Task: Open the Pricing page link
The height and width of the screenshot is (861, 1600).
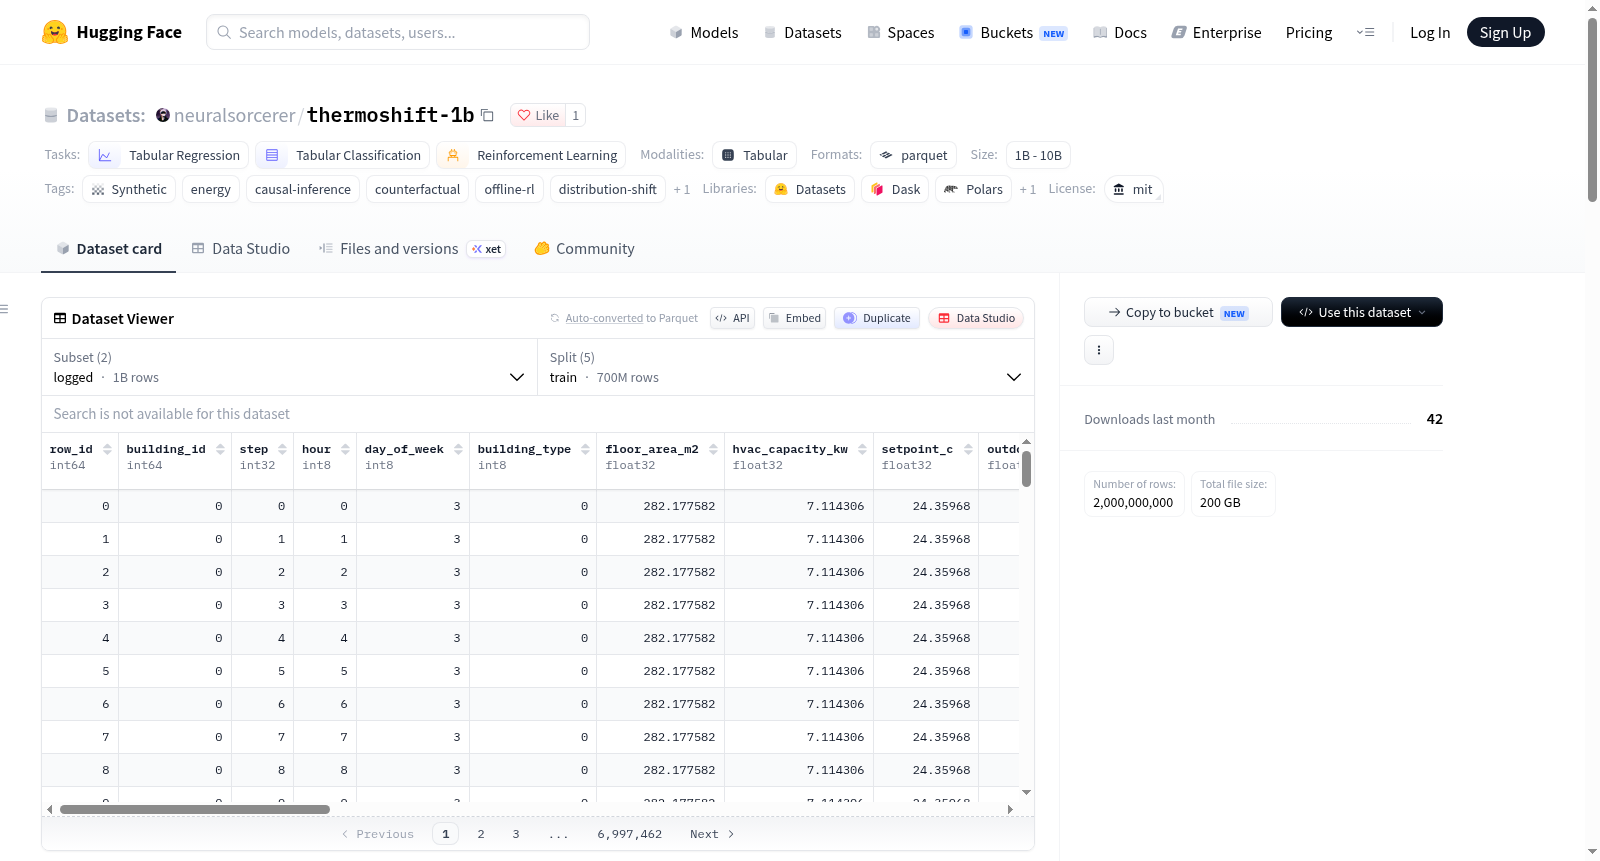Action: [x=1309, y=32]
